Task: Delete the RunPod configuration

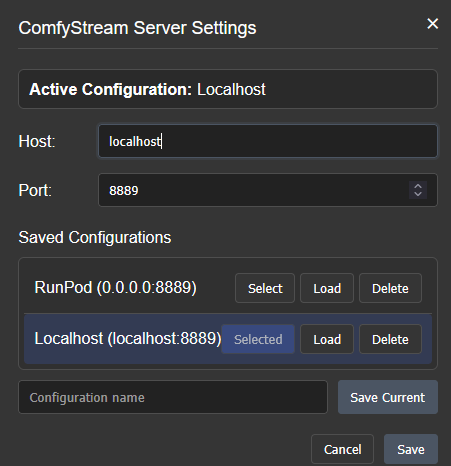Action: coord(390,288)
